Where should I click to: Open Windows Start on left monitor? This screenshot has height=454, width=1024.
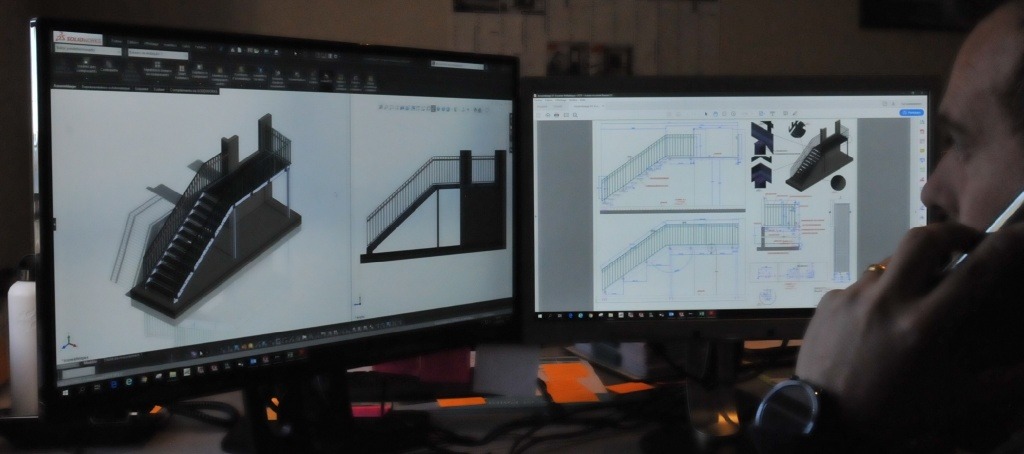click(x=65, y=393)
